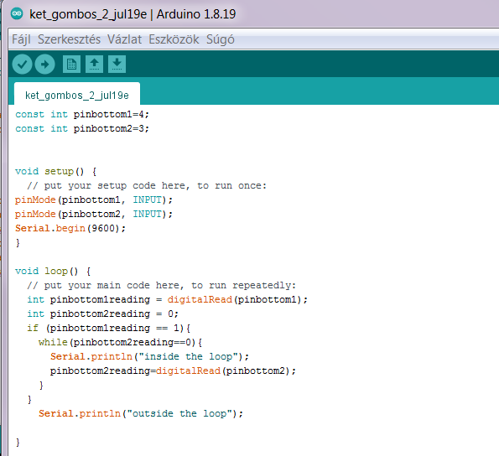Image resolution: width=499 pixels, height=456 pixels.
Task: Click the 'if (pinbottom1reading == 1){' line
Action: click(109, 328)
